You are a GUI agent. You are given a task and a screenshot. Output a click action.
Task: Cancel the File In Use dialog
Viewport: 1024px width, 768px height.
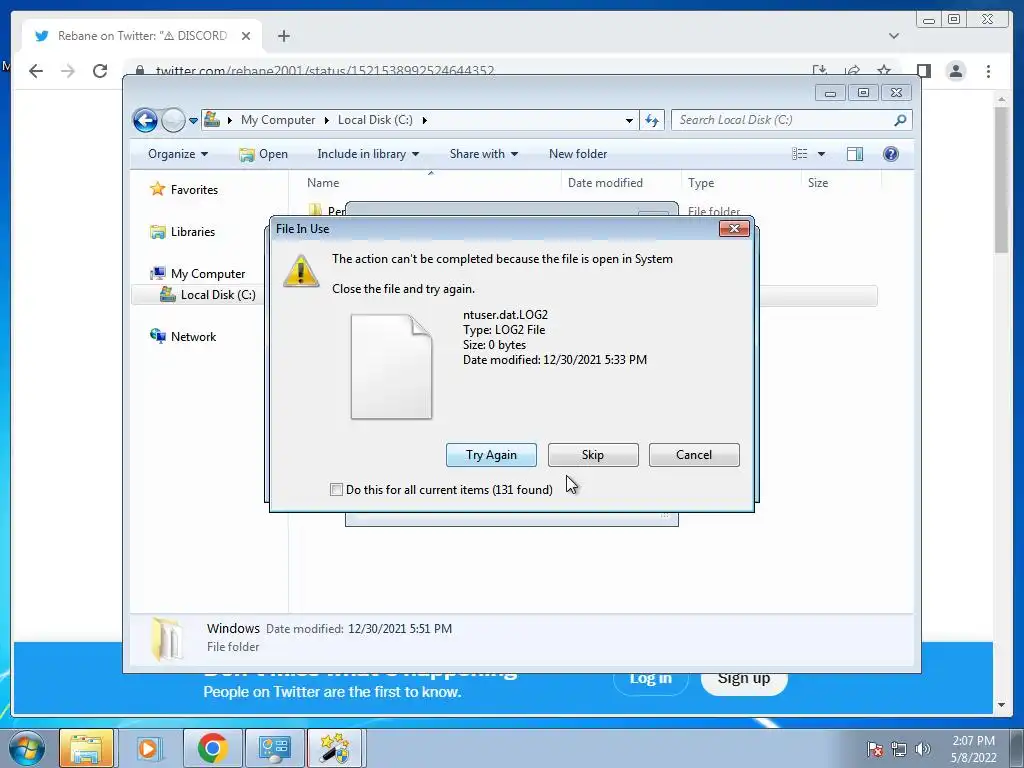tap(694, 455)
